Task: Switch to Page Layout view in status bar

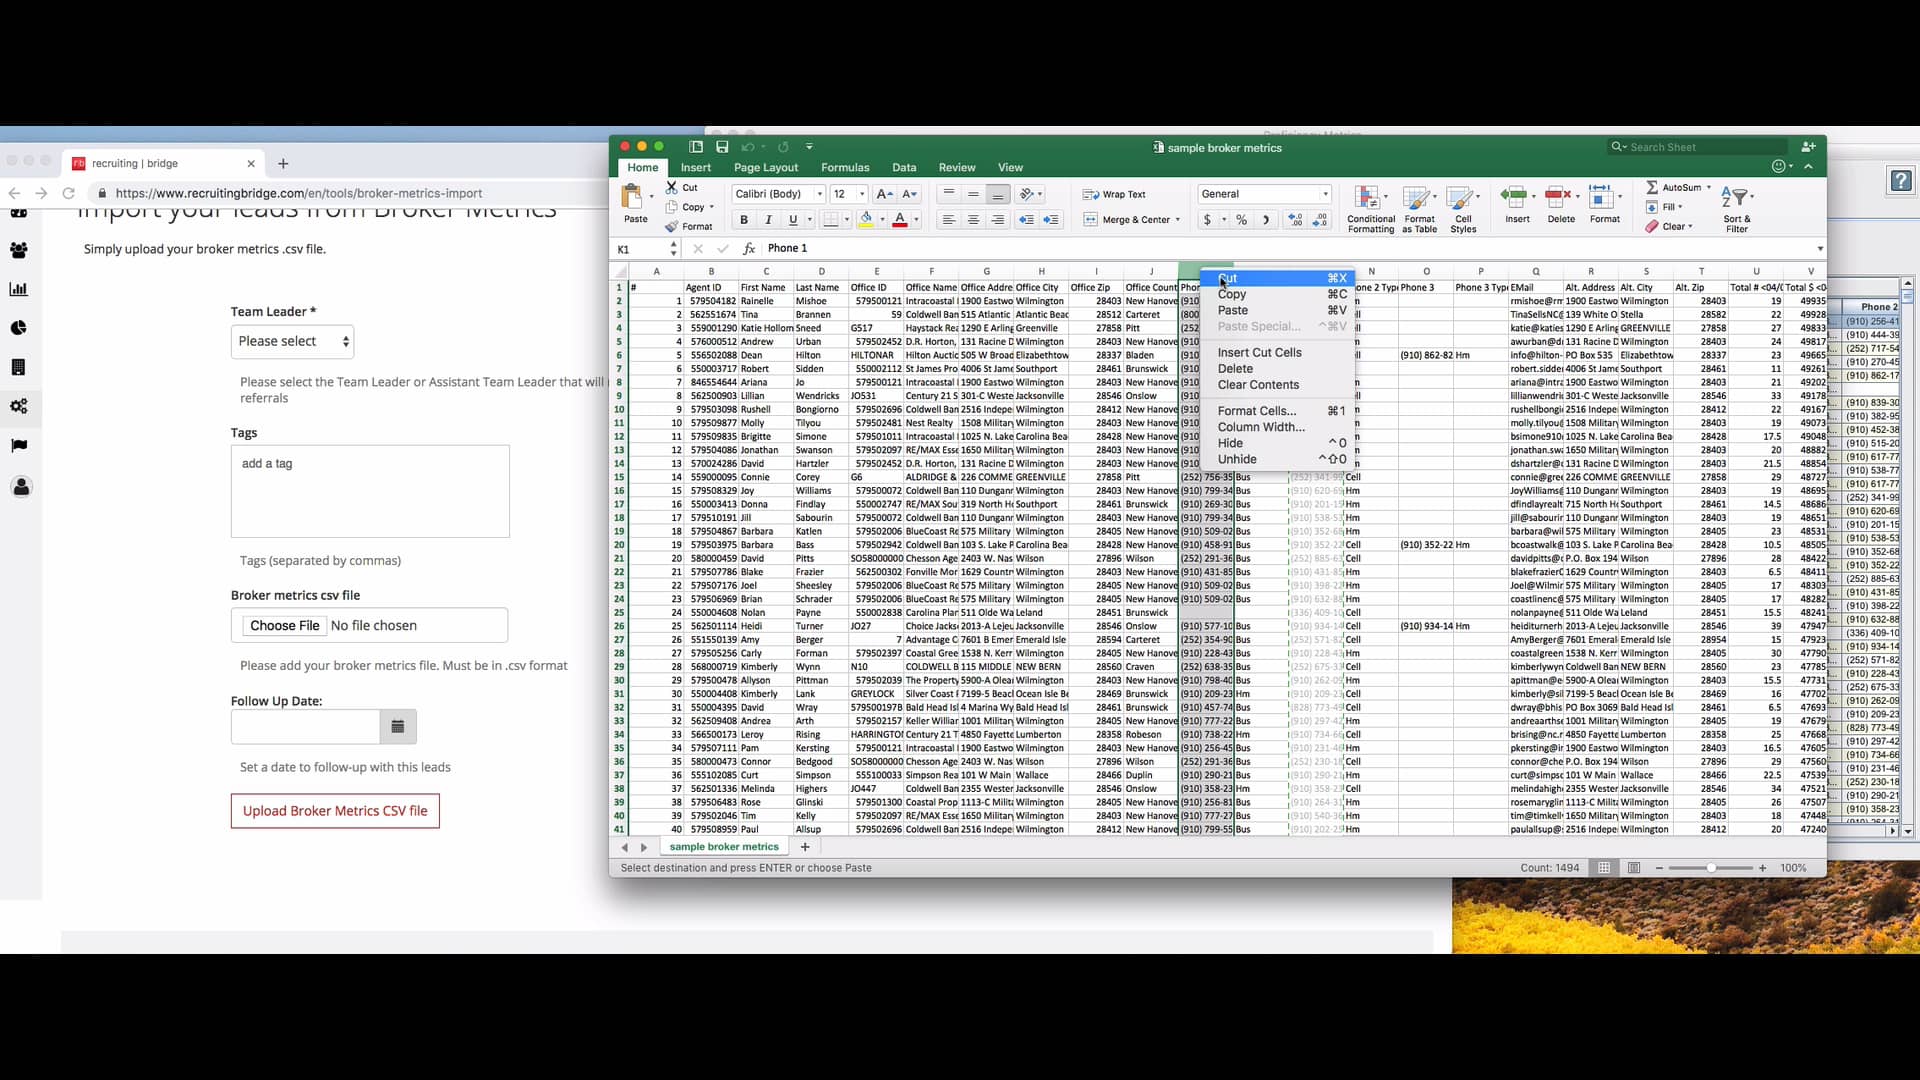Action: [1633, 868]
